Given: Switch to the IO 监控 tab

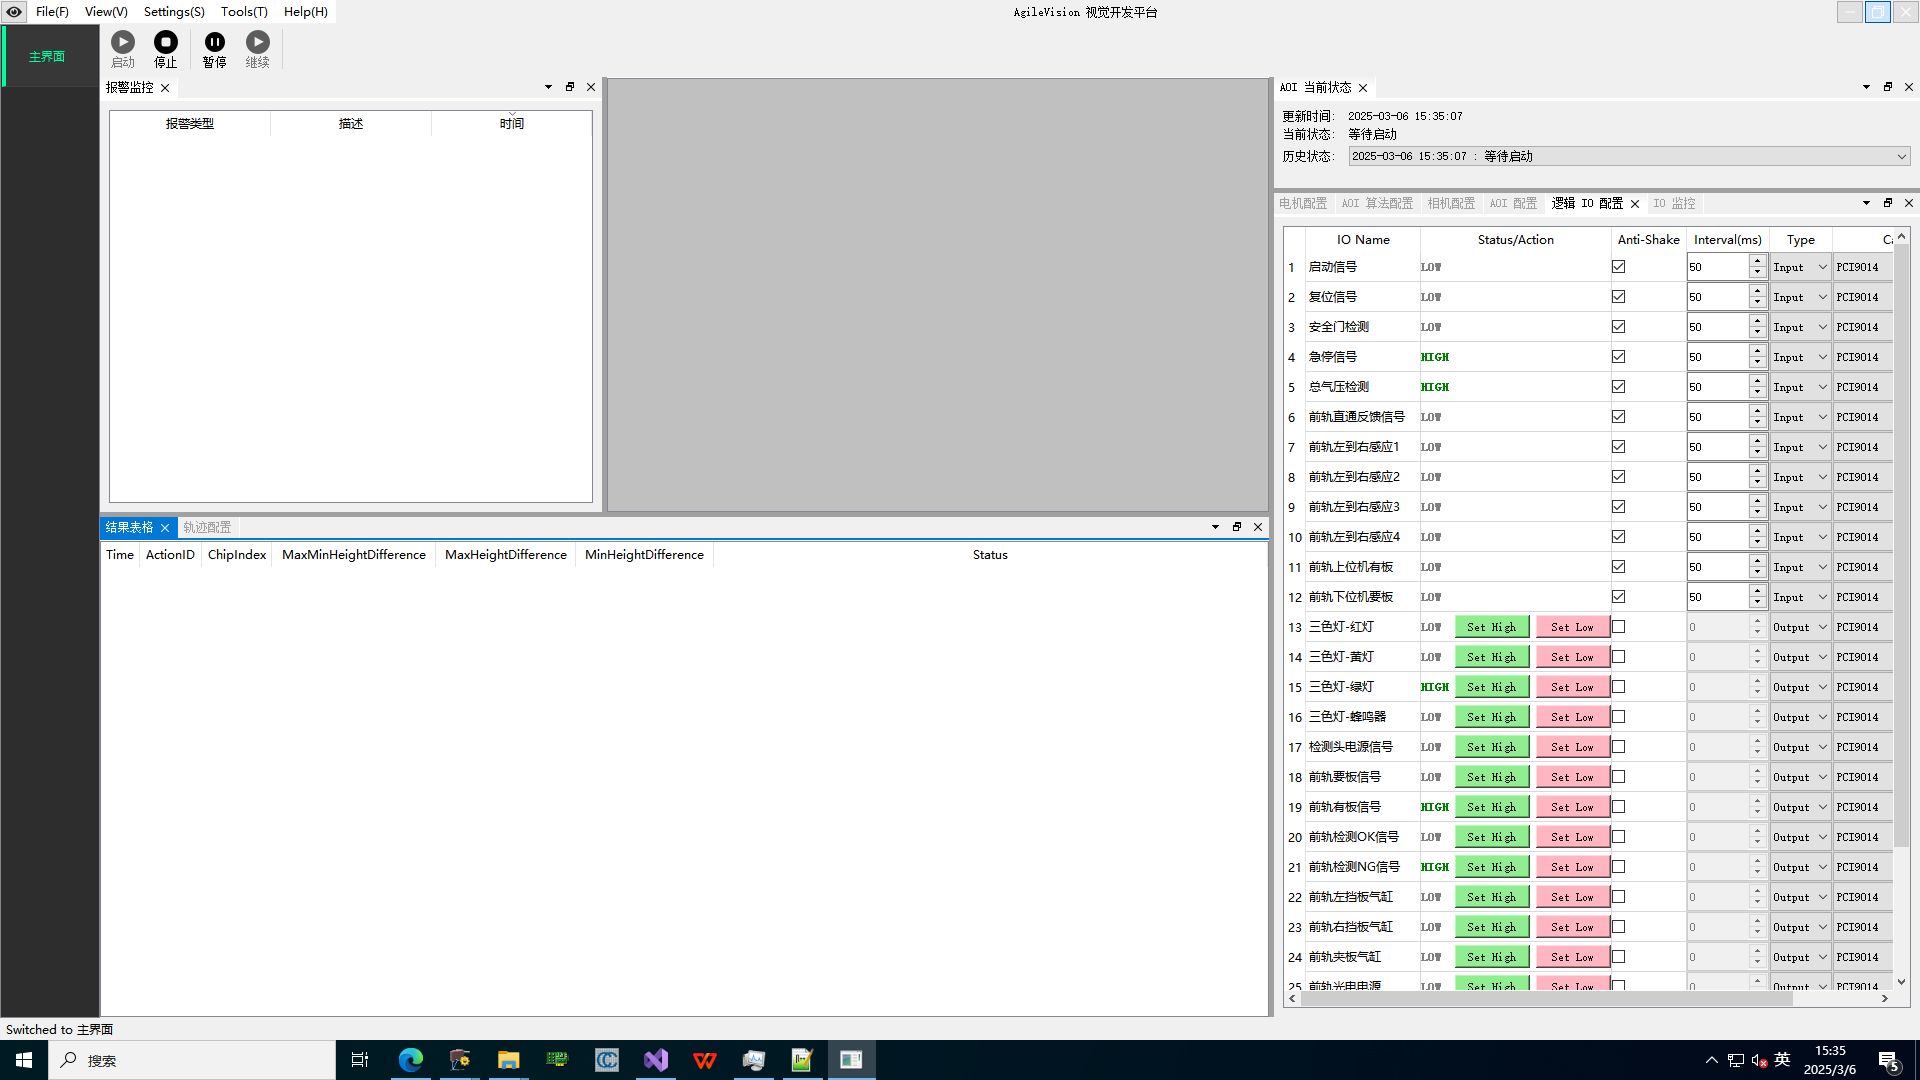Looking at the screenshot, I should coord(1674,204).
